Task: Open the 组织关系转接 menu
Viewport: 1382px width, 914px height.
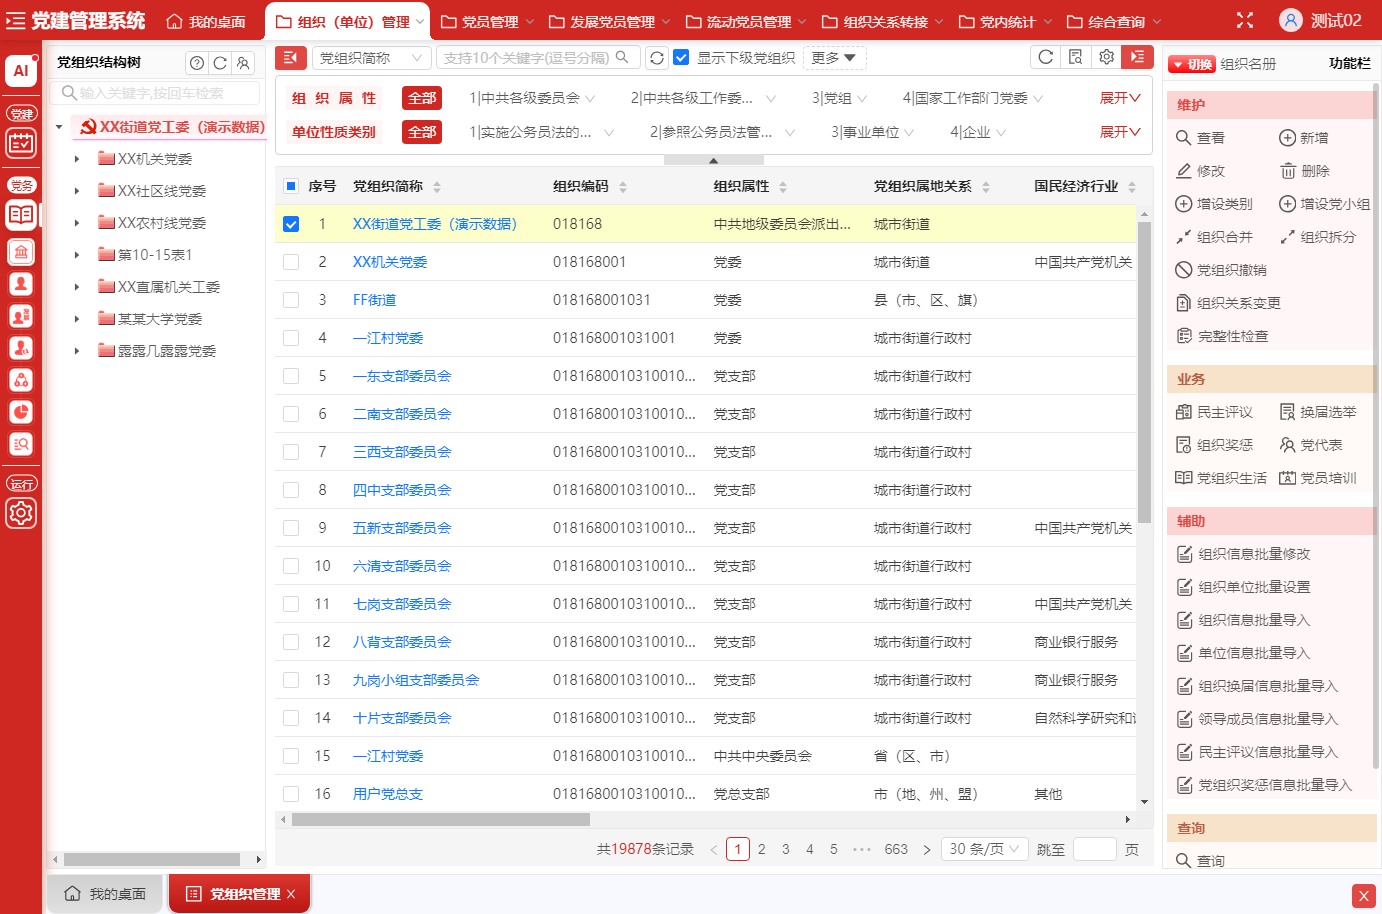Action: click(x=884, y=21)
